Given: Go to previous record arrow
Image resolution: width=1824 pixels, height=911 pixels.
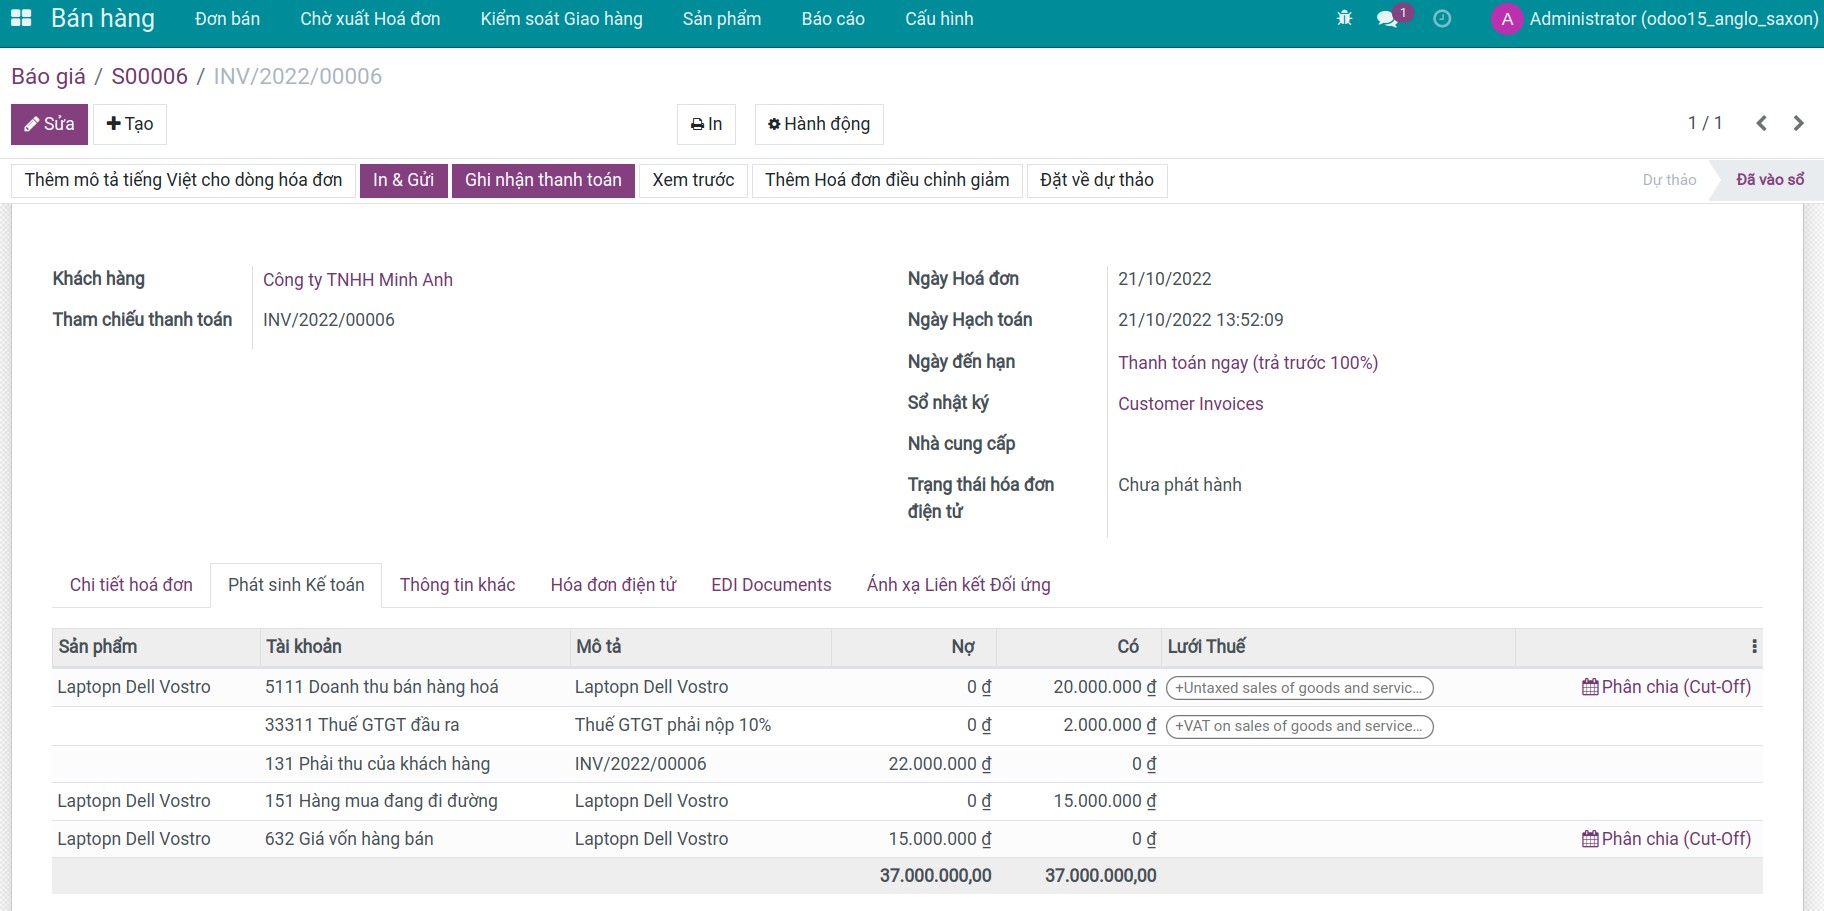Looking at the screenshot, I should click(1761, 123).
